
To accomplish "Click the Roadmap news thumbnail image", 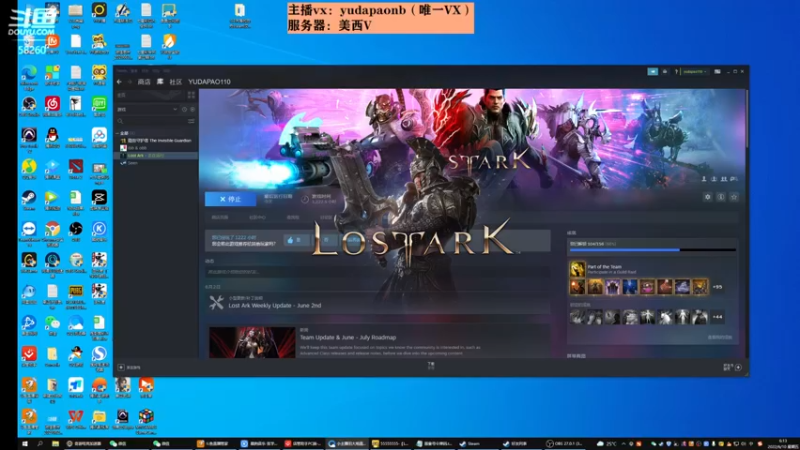I will click(x=252, y=342).
